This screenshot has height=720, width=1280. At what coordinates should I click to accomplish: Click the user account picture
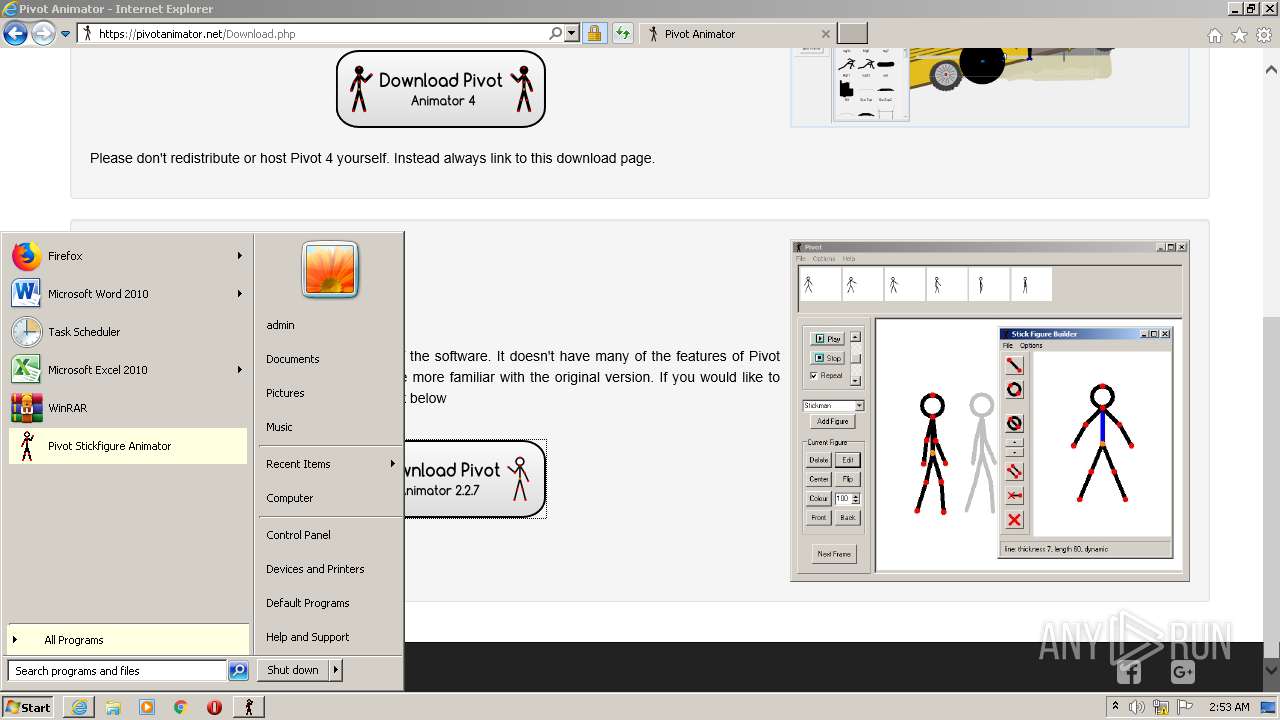click(x=330, y=270)
